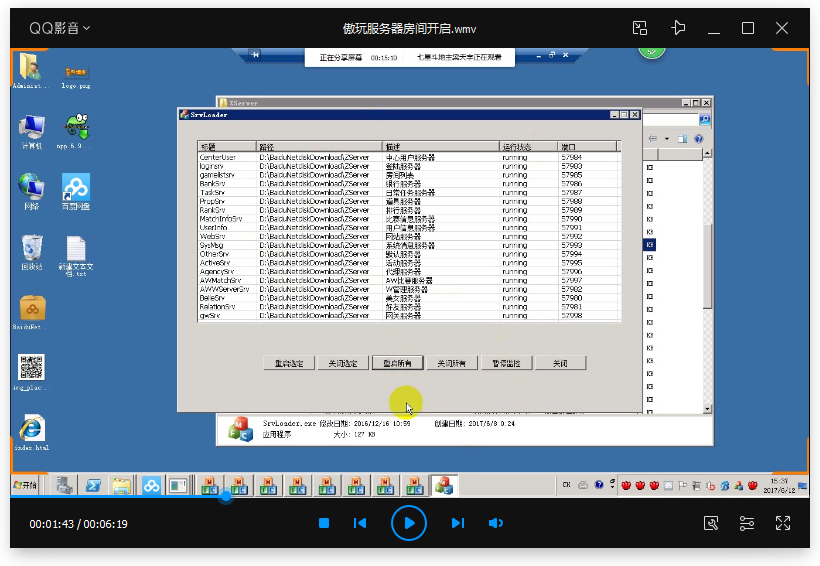Select the gamelistsrv row

pos(408,175)
